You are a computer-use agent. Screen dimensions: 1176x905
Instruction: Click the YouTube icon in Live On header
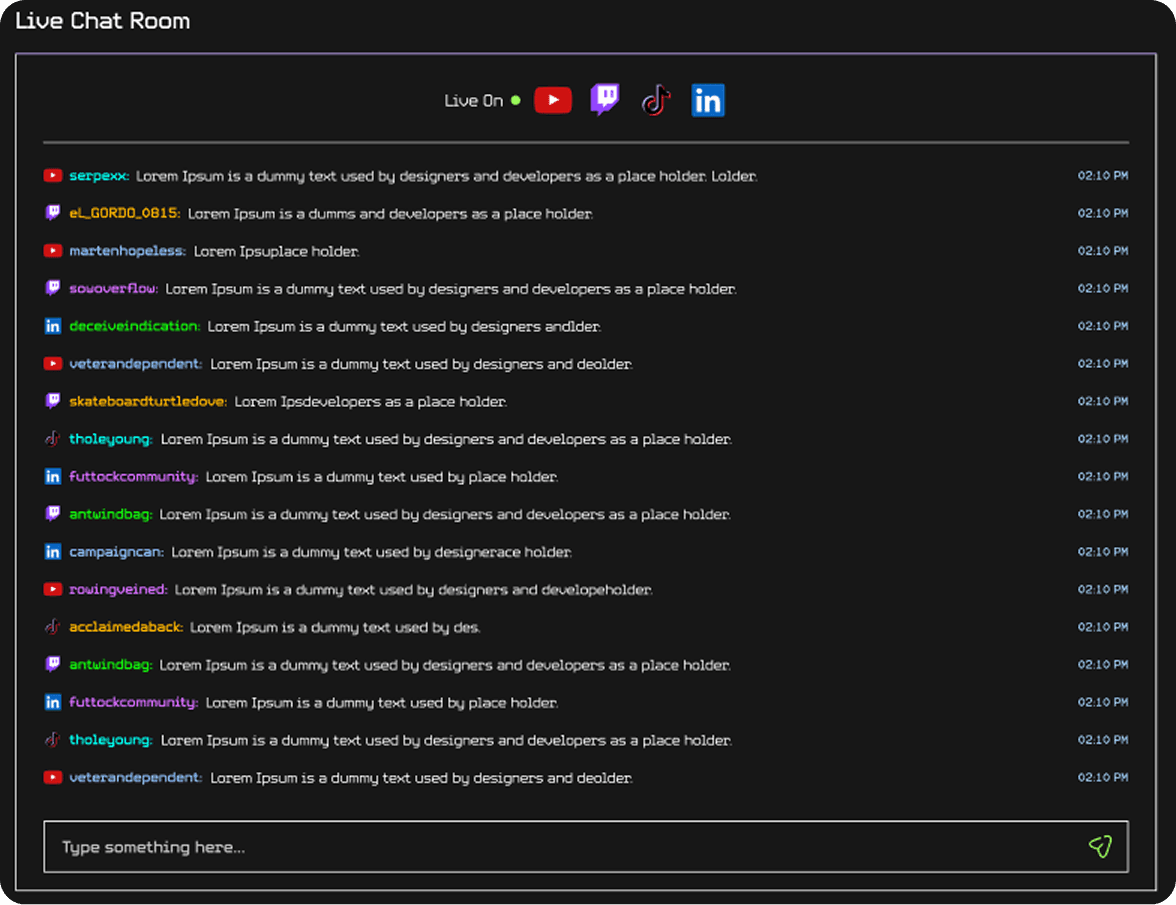(x=553, y=100)
